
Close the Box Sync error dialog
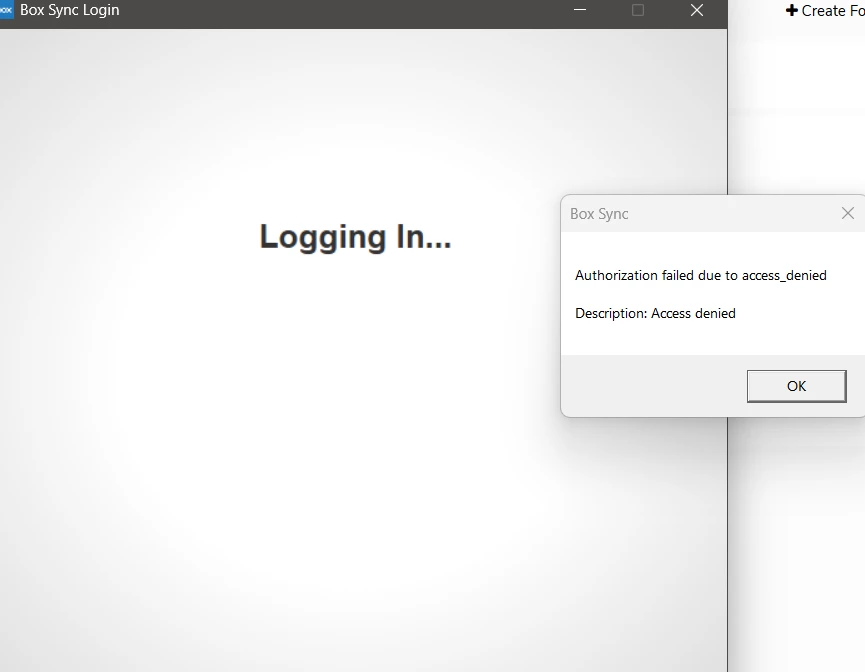click(848, 214)
